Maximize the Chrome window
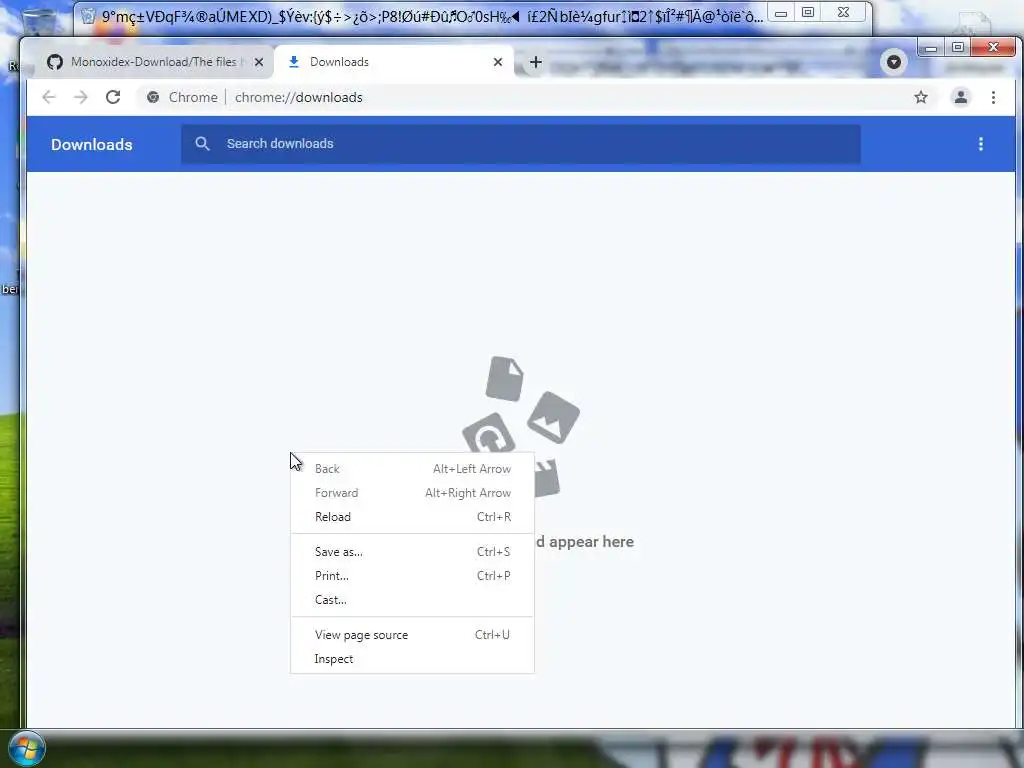The width and height of the screenshot is (1024, 768). (x=957, y=47)
